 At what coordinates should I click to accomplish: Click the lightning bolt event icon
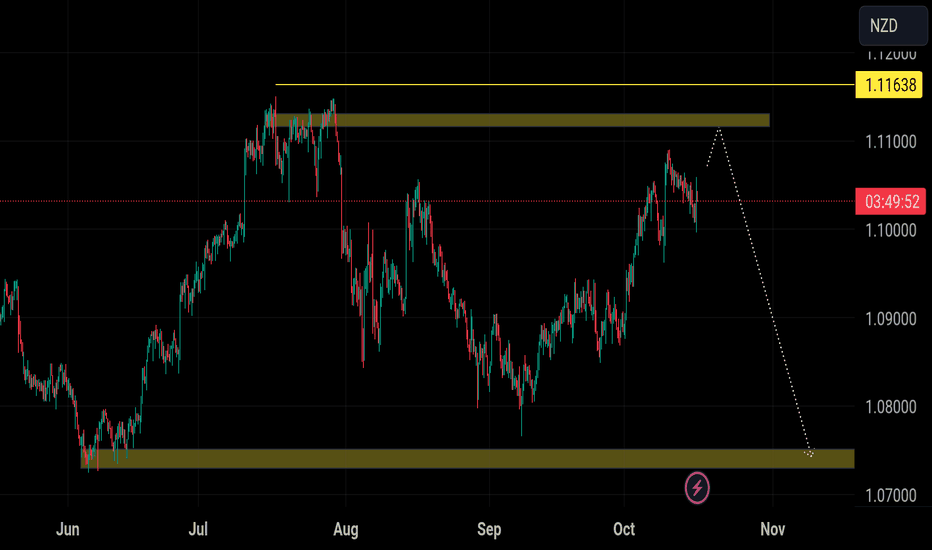(x=697, y=488)
